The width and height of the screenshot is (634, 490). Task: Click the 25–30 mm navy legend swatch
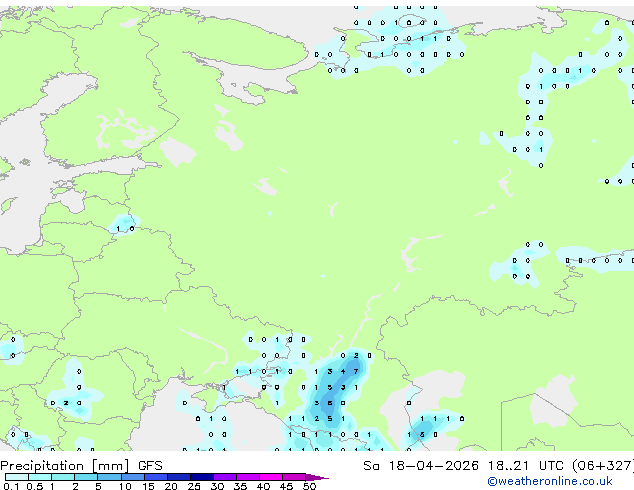click(x=202, y=477)
